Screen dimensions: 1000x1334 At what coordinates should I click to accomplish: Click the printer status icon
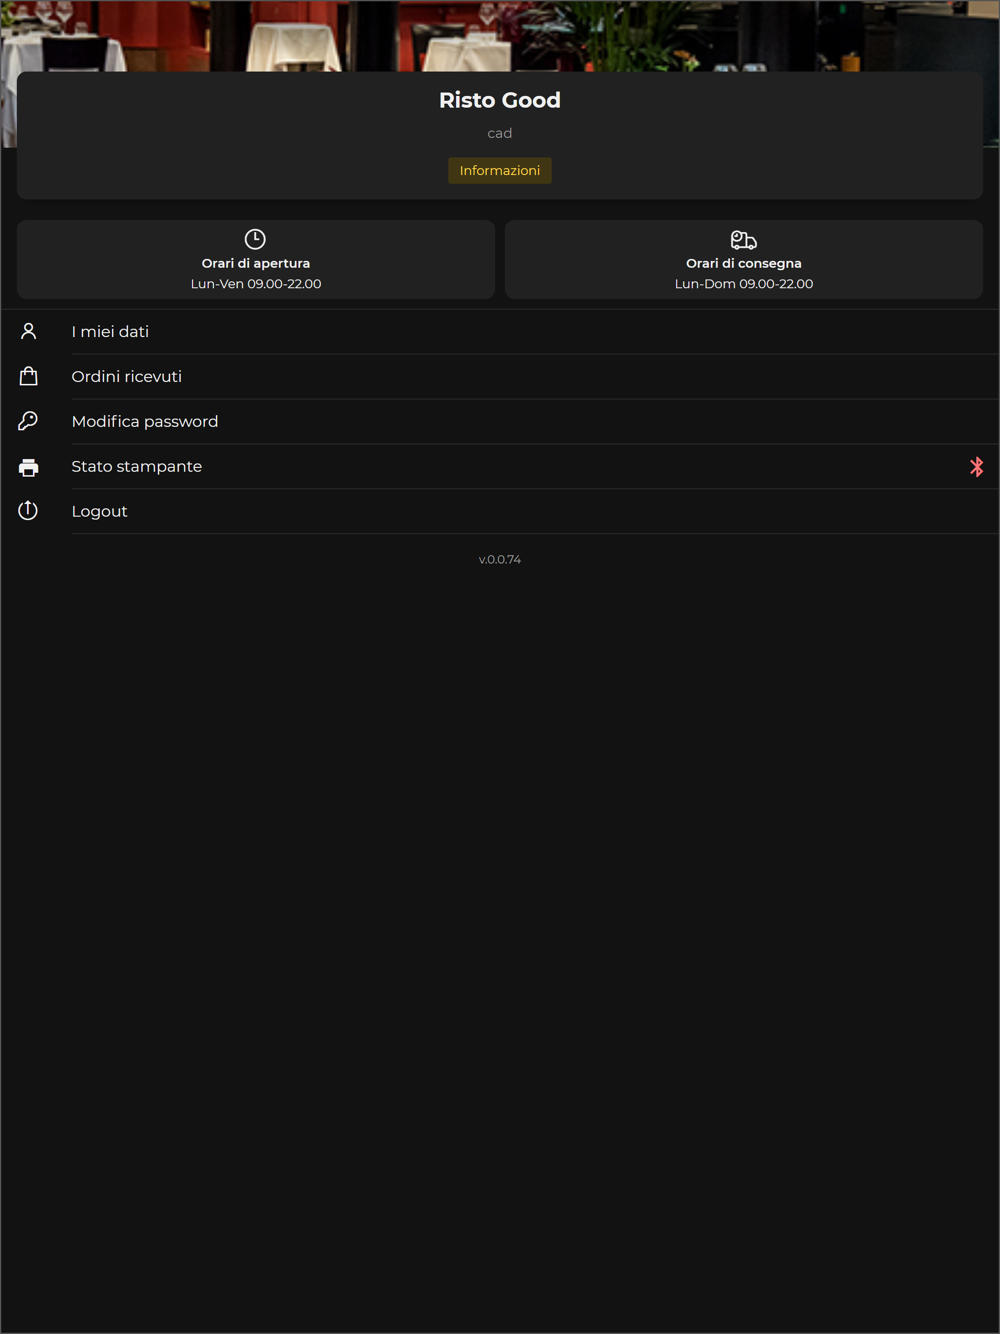pos(28,467)
